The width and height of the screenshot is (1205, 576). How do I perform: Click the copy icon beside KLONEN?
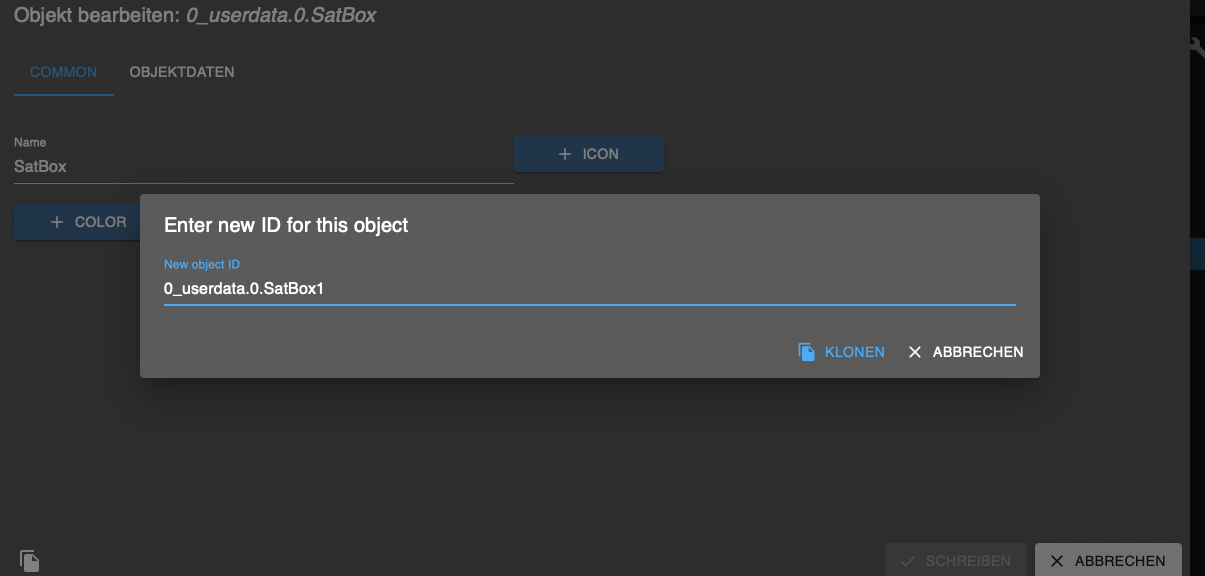807,352
